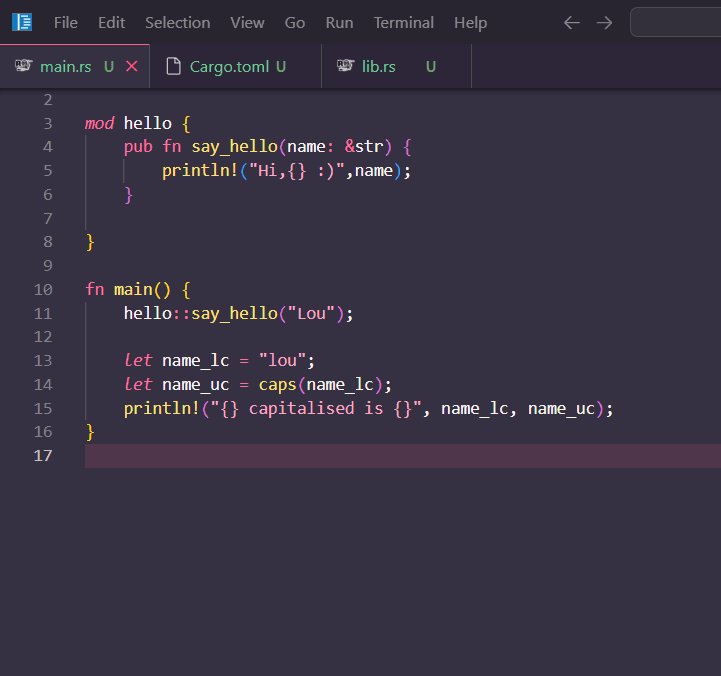Open the View menu
The width and height of the screenshot is (721, 676).
247,22
